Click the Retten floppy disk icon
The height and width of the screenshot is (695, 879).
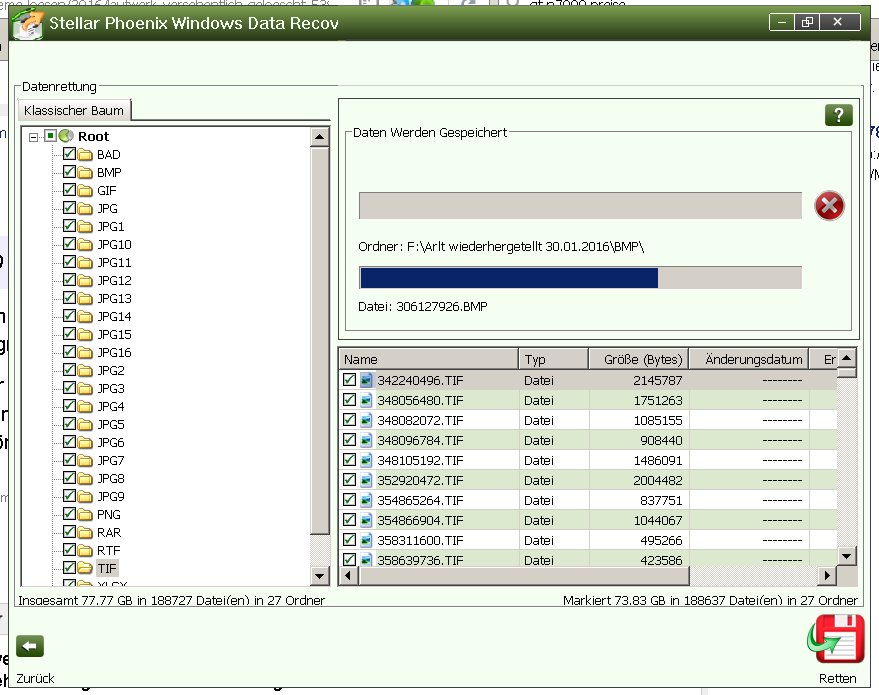coord(836,640)
